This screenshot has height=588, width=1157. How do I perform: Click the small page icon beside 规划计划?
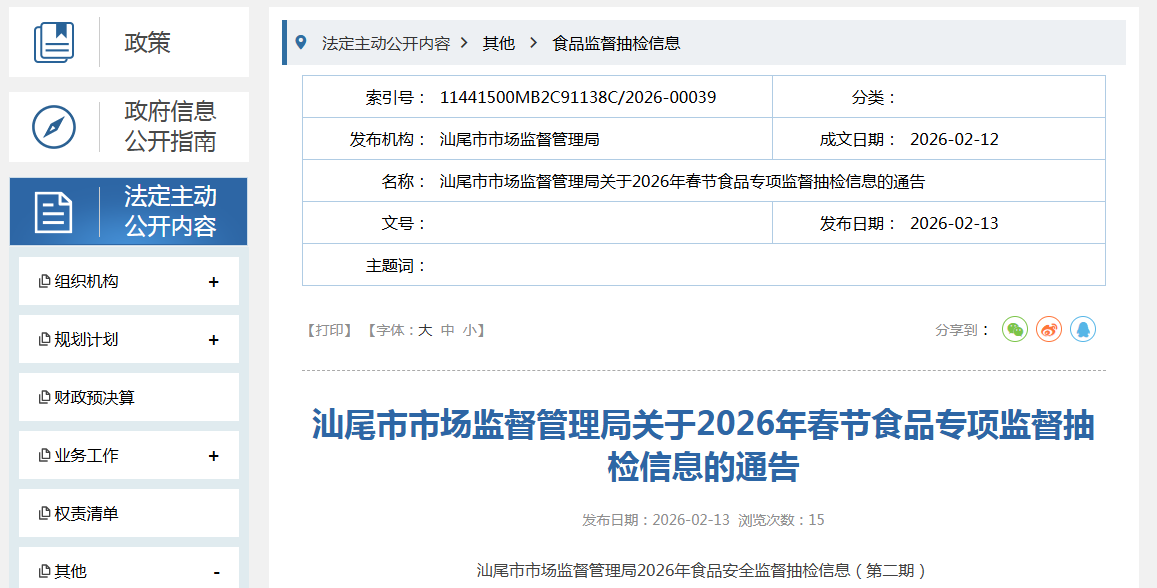coord(44,339)
